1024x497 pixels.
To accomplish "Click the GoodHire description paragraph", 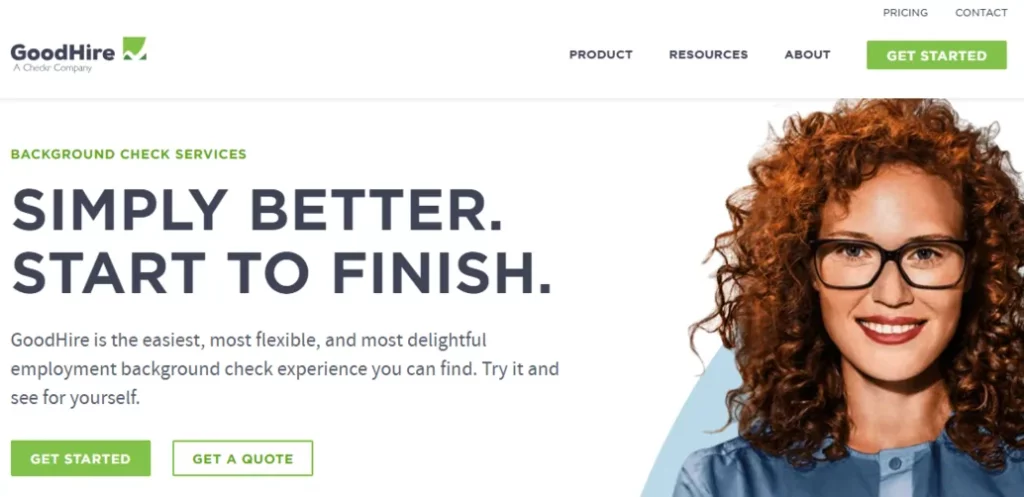I will tap(285, 369).
